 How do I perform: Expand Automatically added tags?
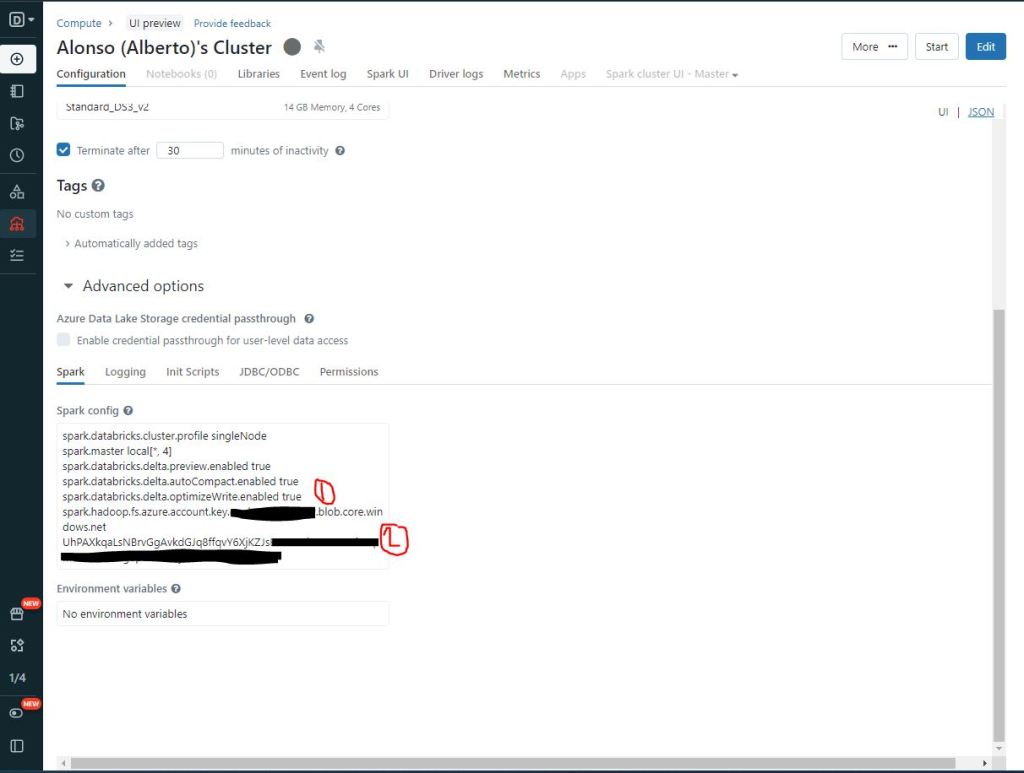click(x=130, y=244)
